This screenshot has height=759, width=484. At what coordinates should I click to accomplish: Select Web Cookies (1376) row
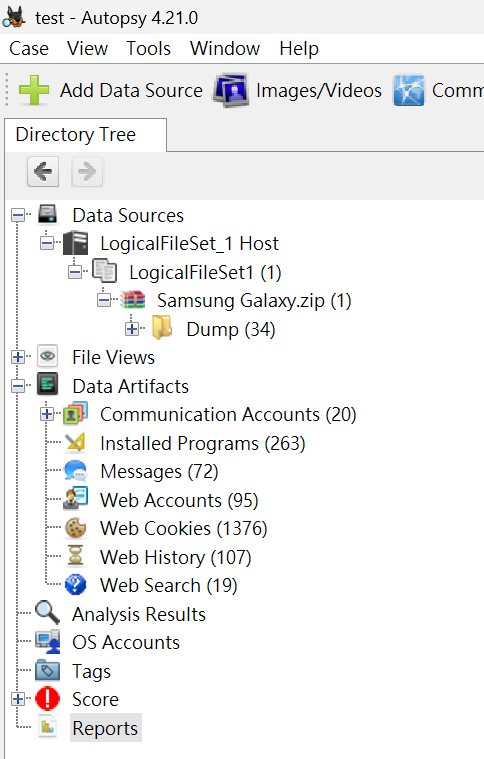(x=183, y=528)
